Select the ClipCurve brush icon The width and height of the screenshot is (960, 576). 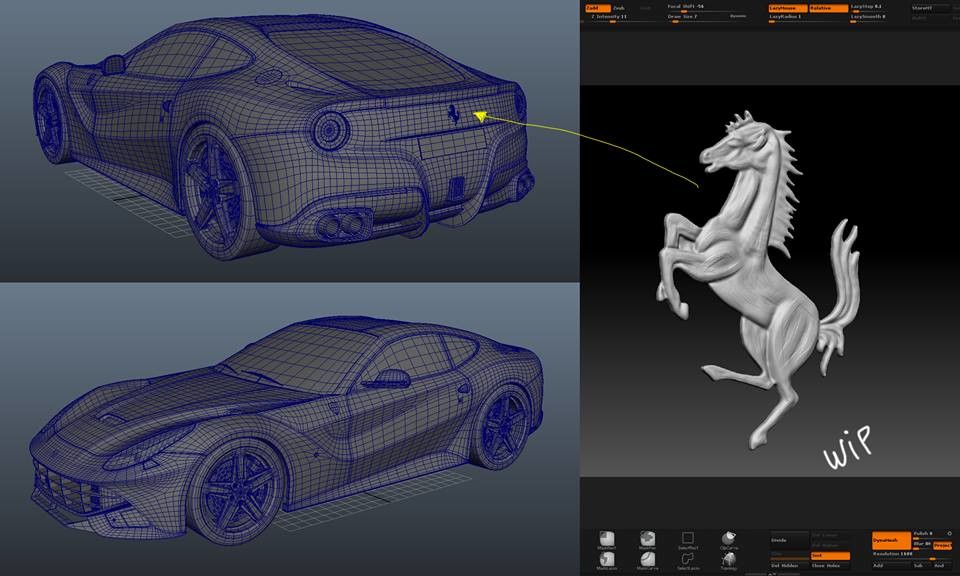729,539
